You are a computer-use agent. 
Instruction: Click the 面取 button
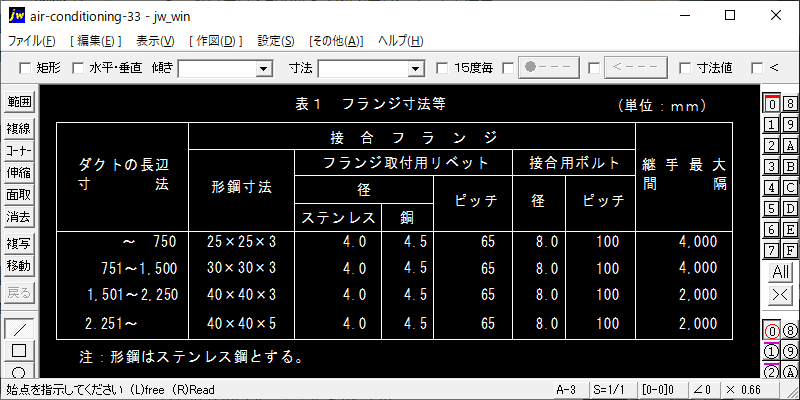point(19,194)
